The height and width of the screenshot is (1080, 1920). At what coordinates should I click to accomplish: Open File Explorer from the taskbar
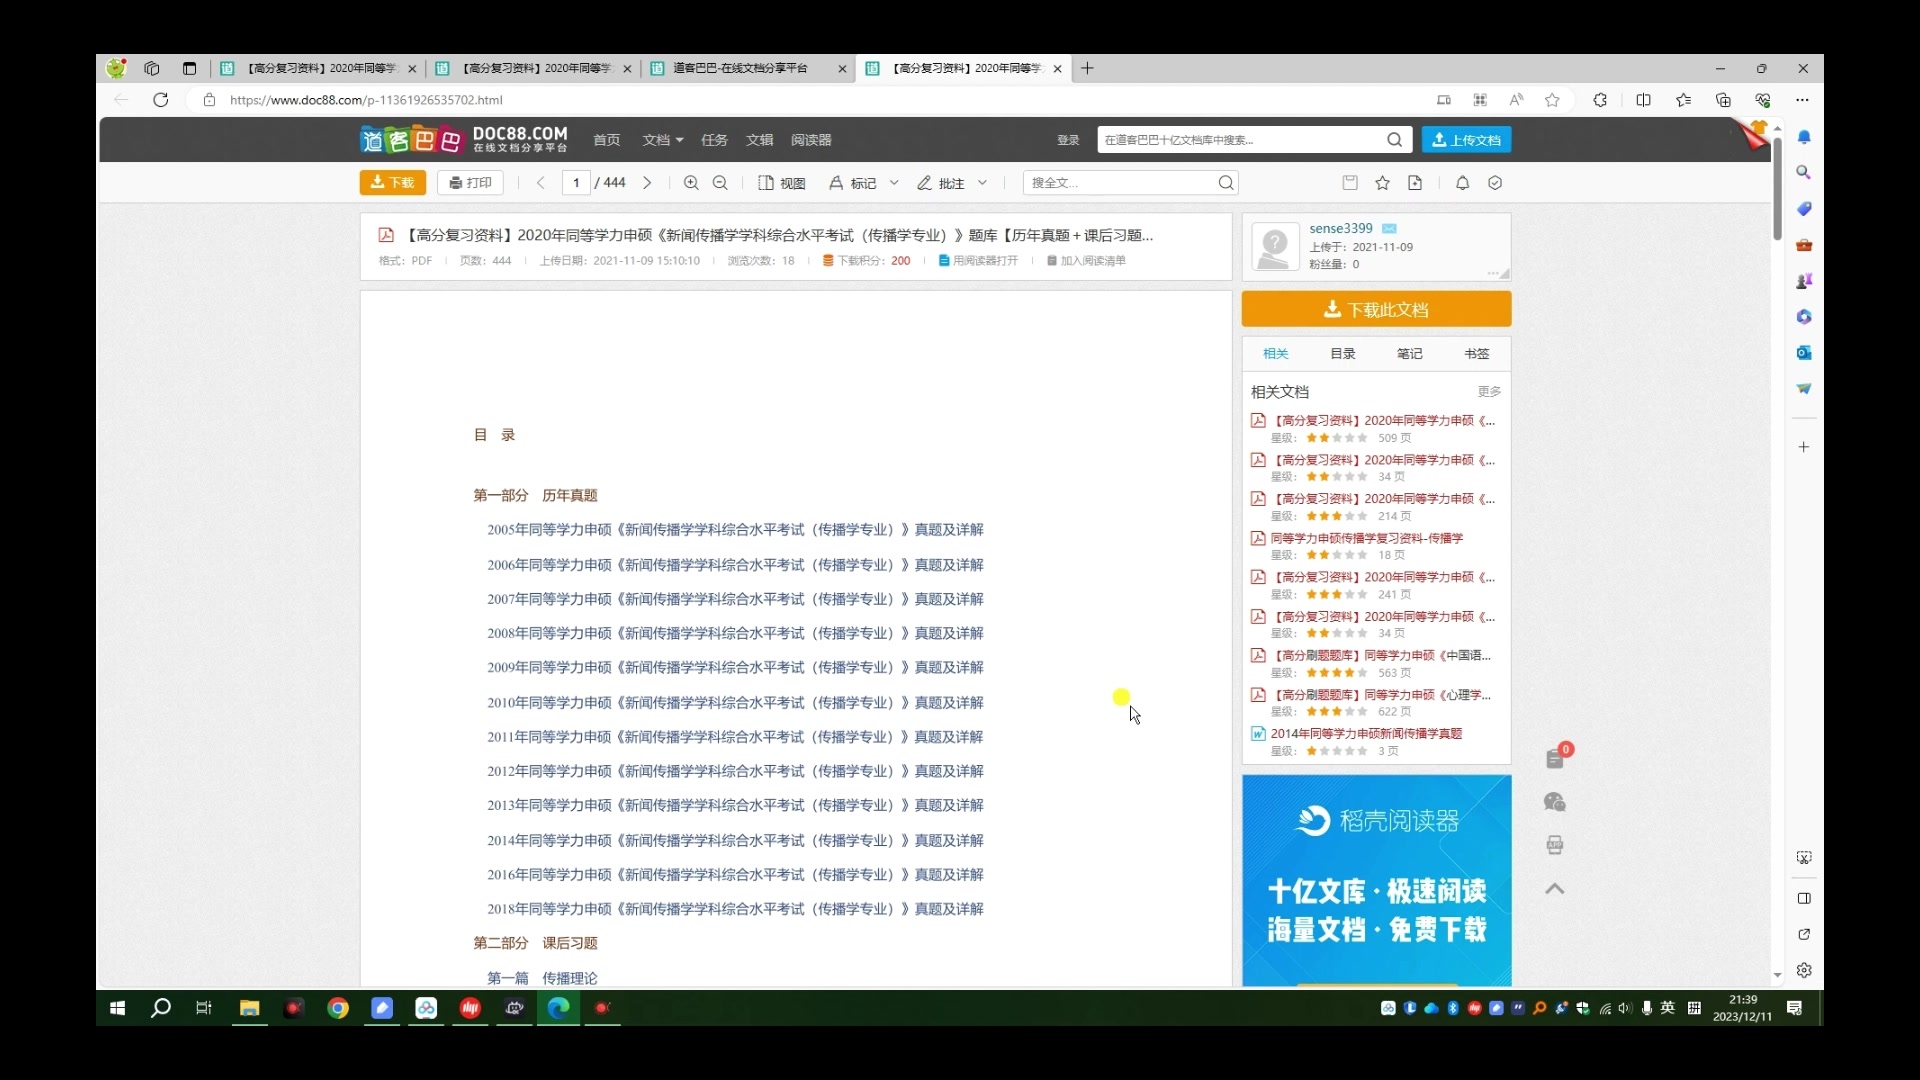click(249, 1008)
